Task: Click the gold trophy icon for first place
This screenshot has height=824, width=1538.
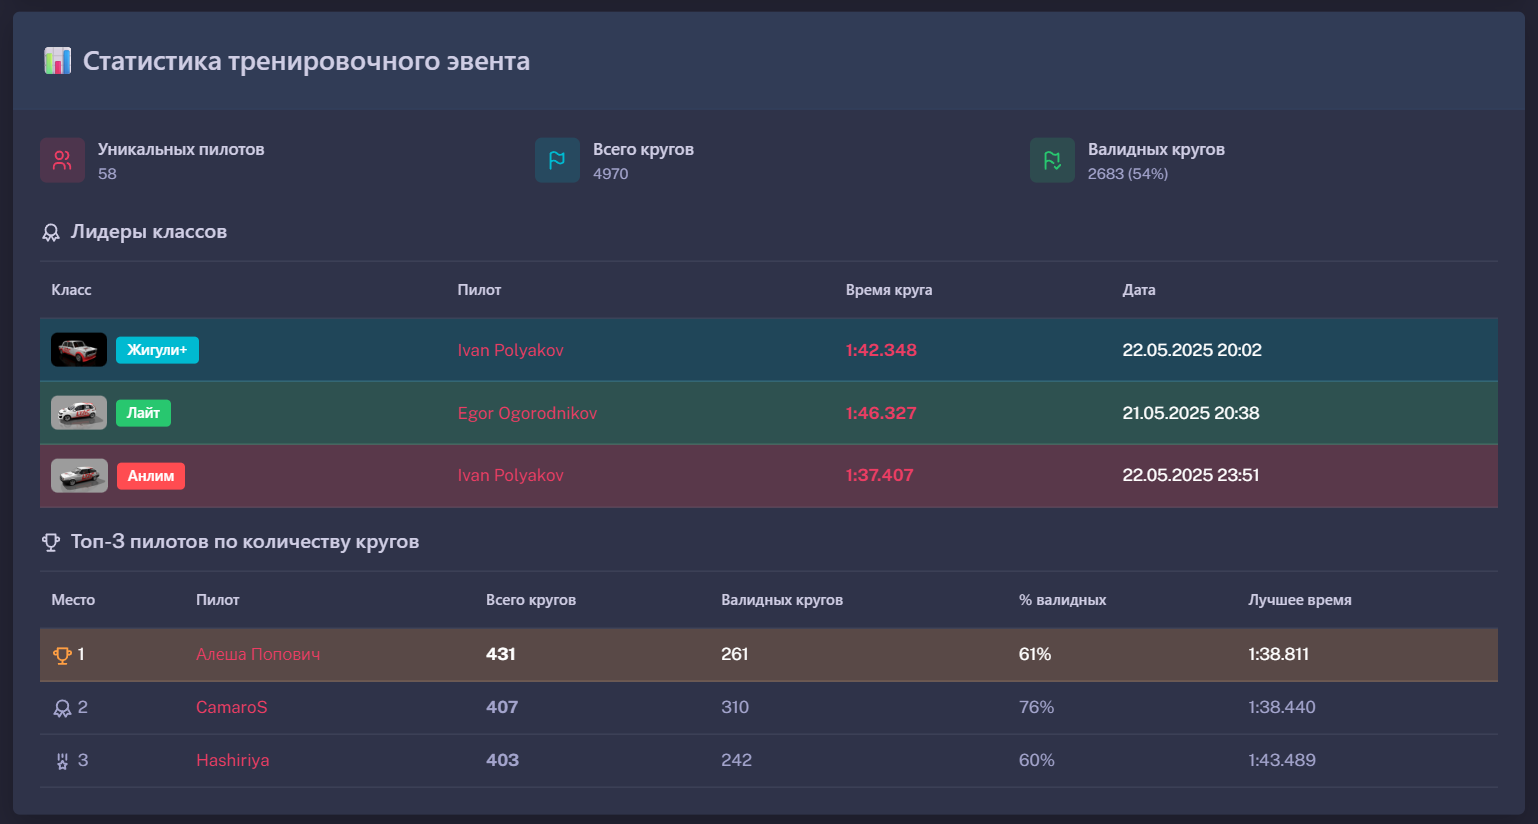Action: [62, 655]
